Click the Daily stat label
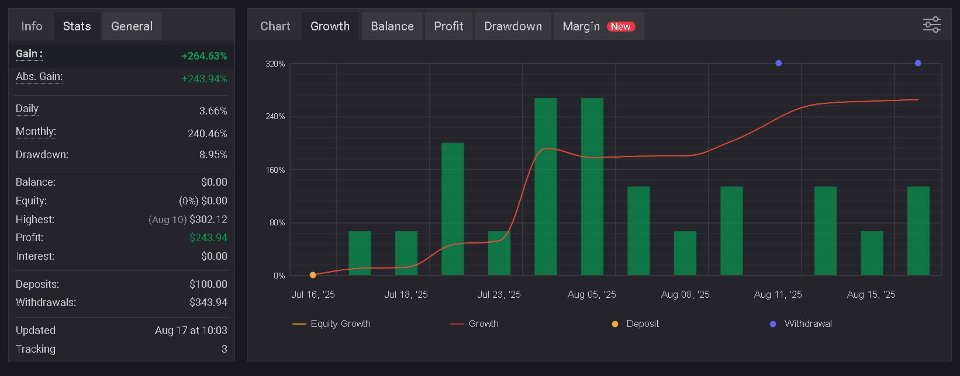Viewport: 960px width, 376px height. (27, 110)
